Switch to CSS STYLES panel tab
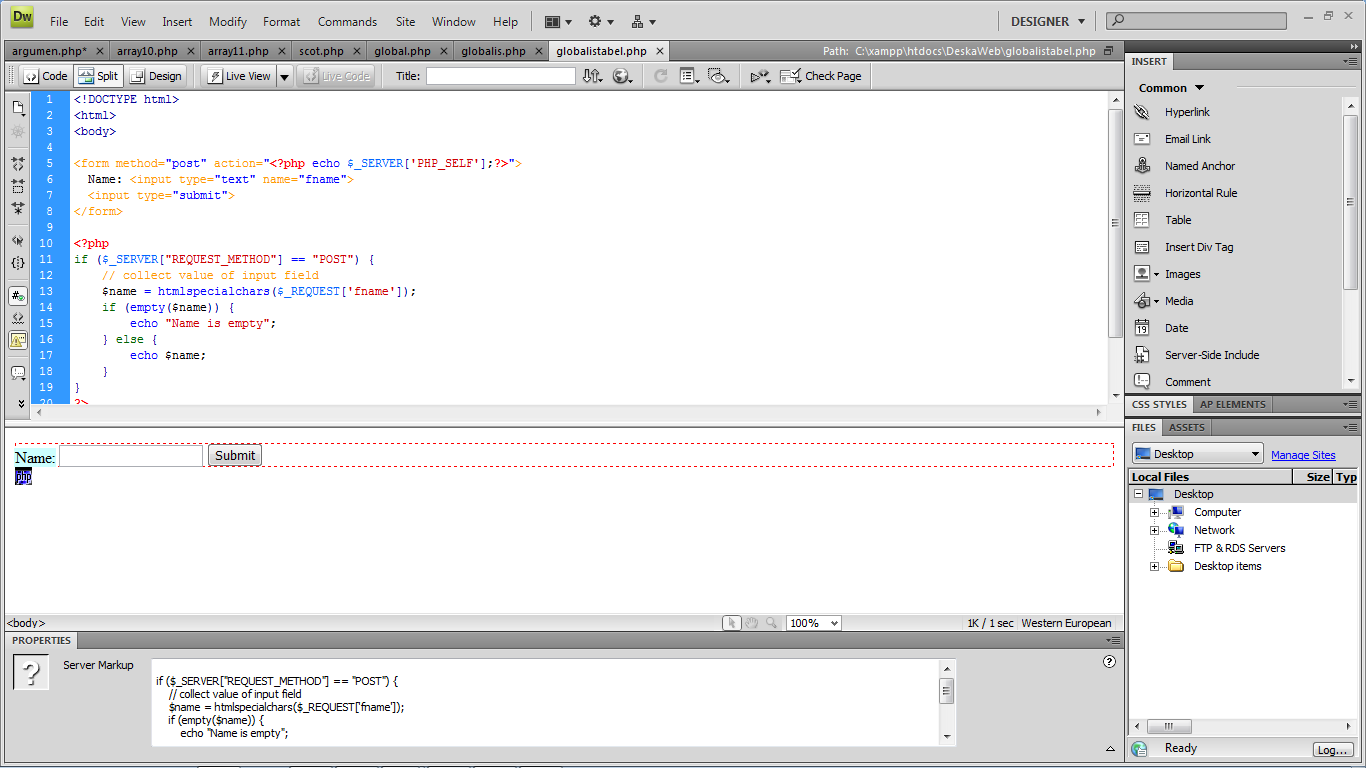1366x768 pixels. coord(1159,405)
